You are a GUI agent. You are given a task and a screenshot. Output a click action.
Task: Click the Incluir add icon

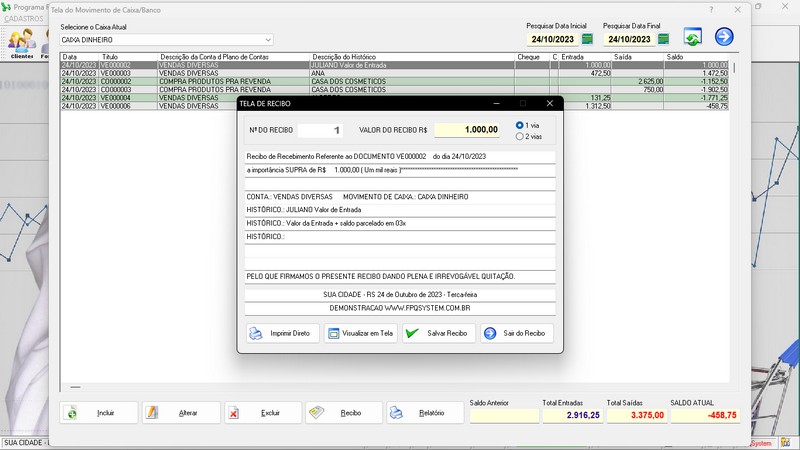coord(71,413)
